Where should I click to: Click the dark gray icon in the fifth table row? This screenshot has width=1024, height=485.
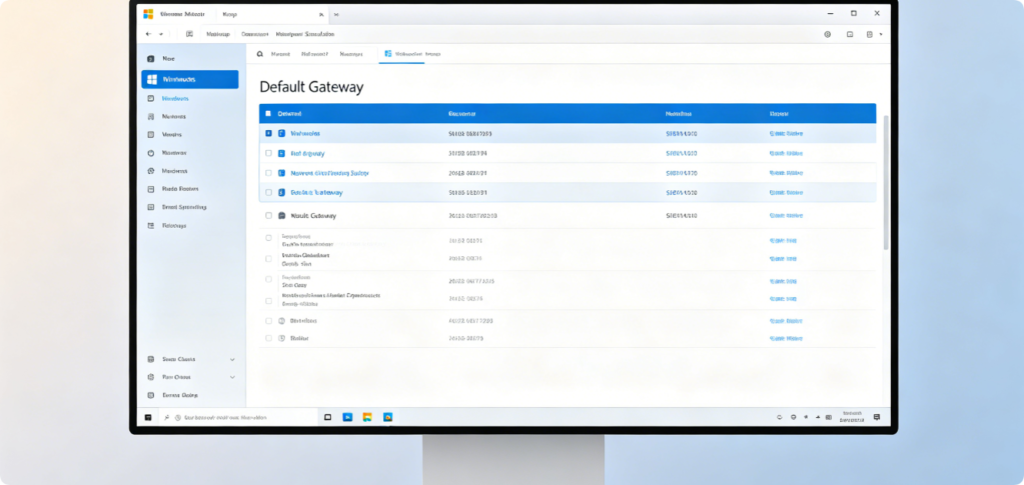(281, 215)
